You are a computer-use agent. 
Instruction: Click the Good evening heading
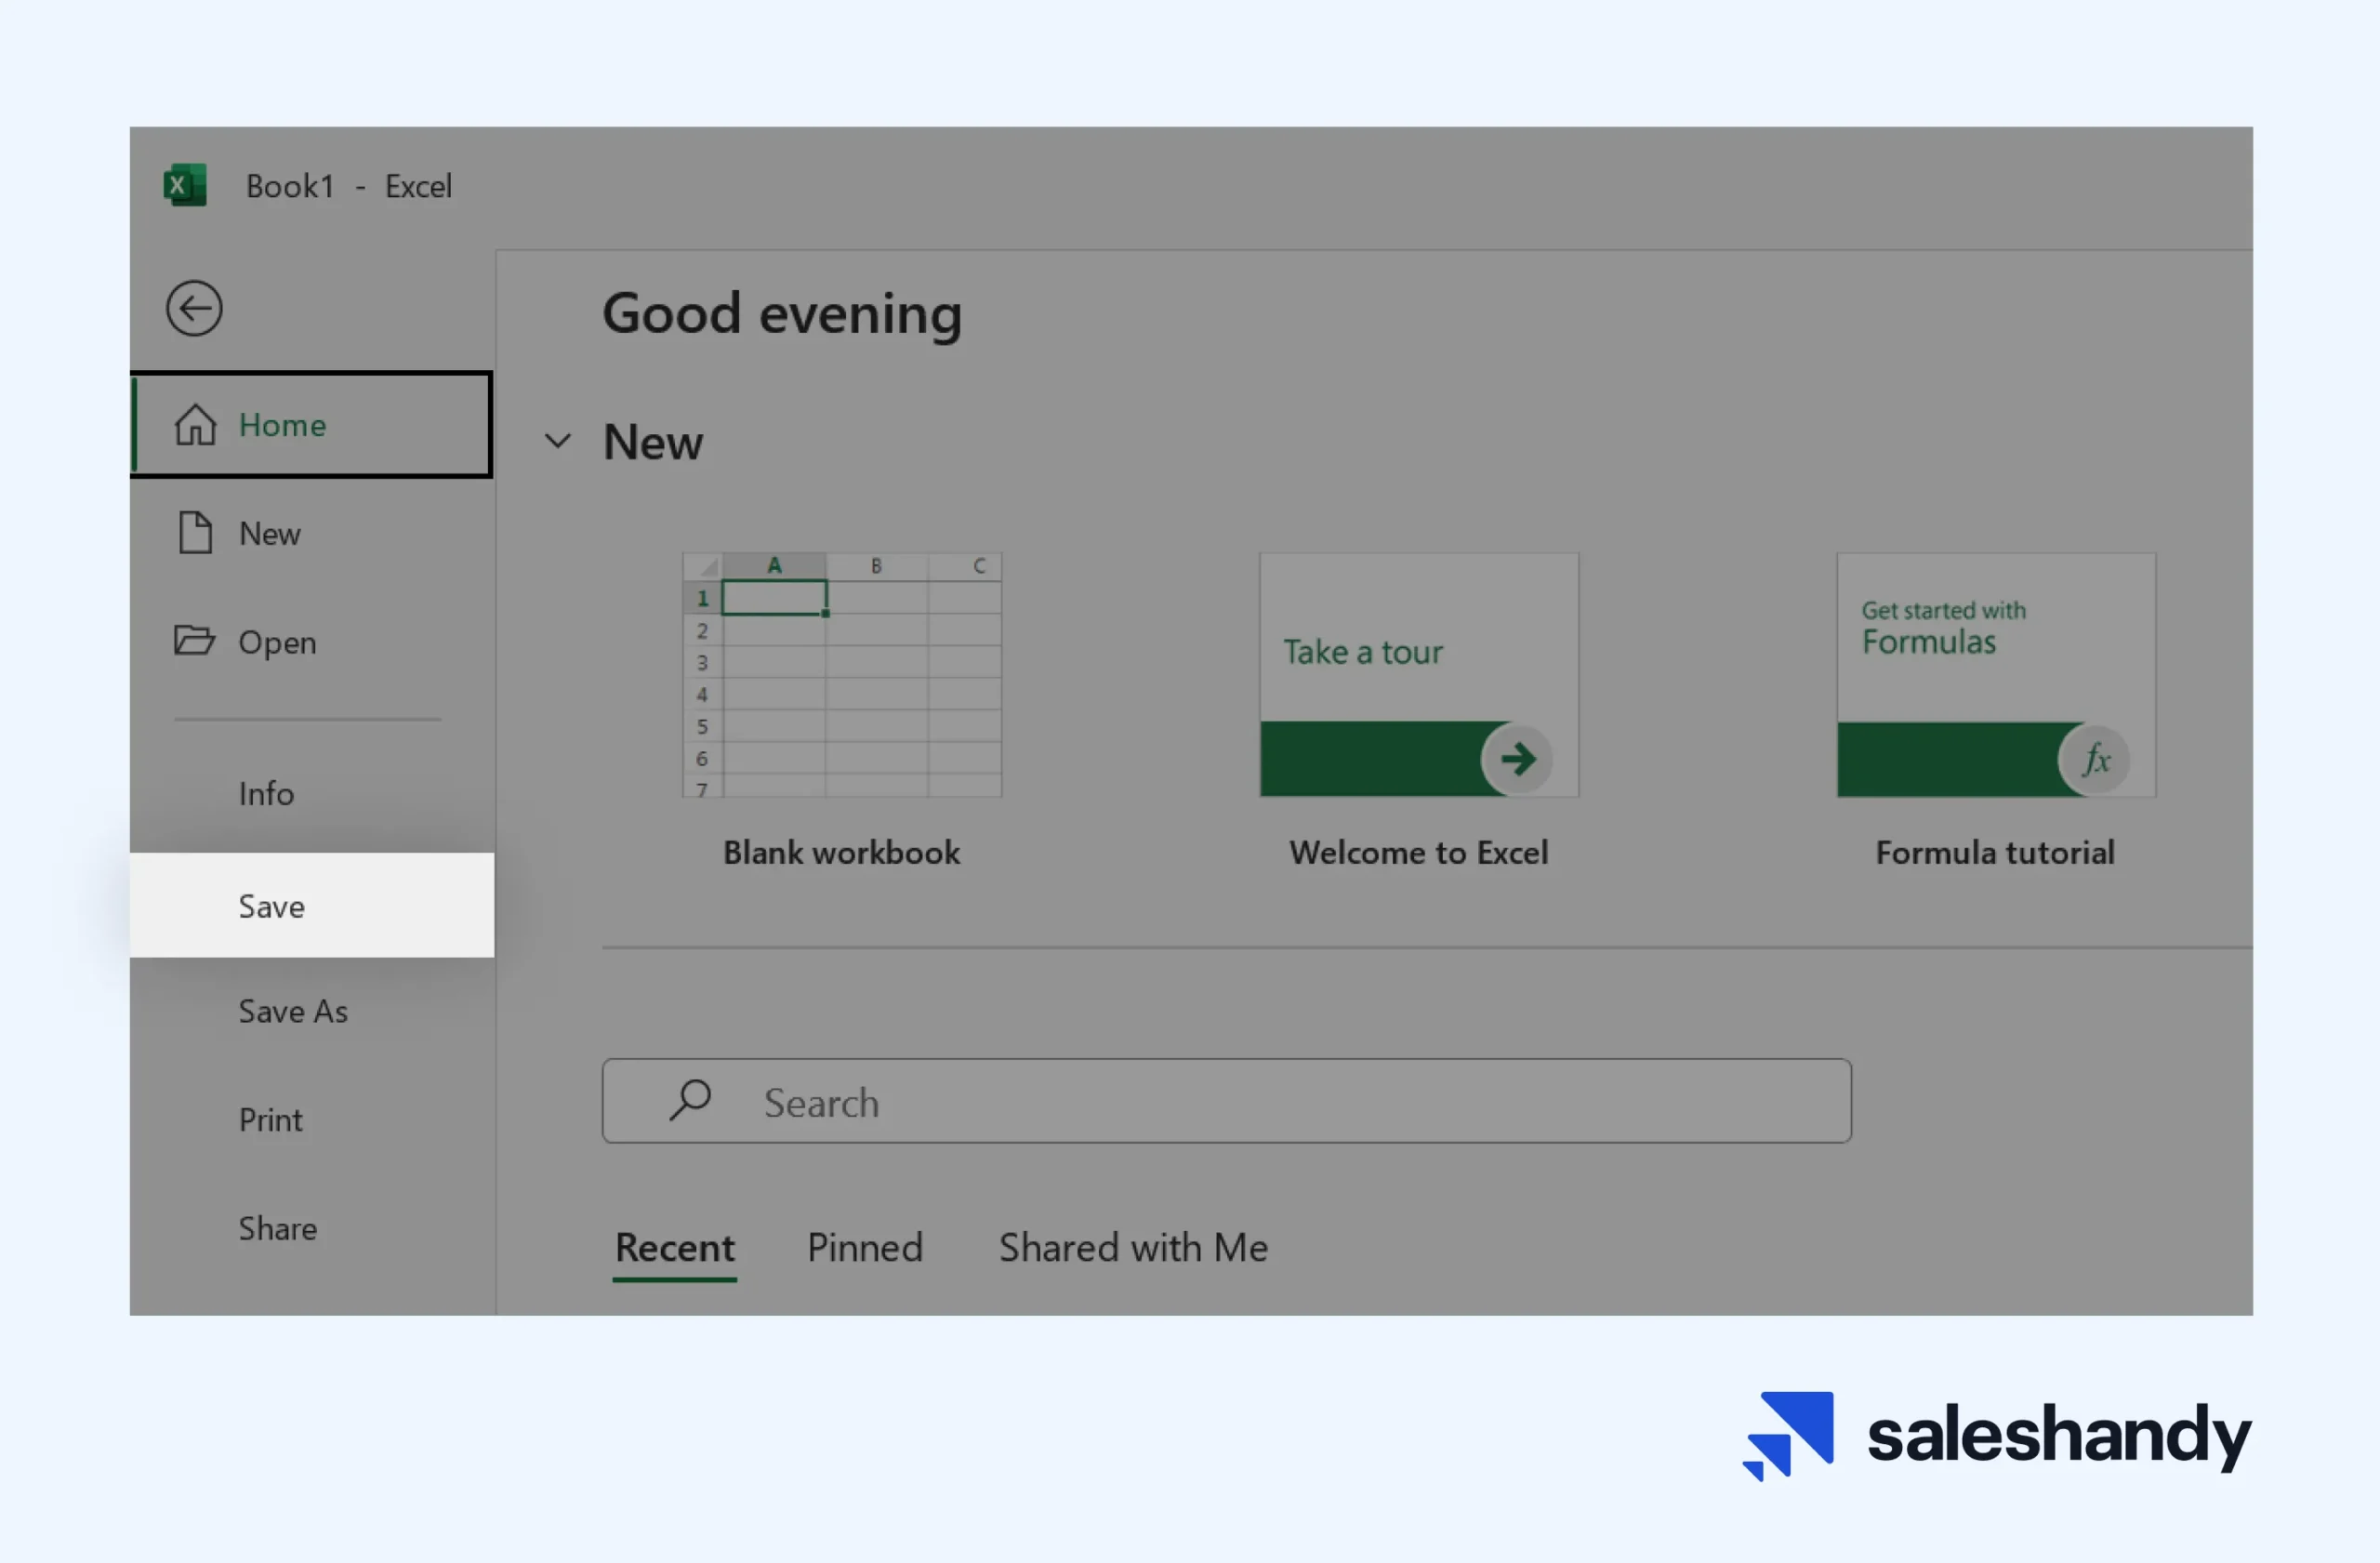(x=782, y=314)
